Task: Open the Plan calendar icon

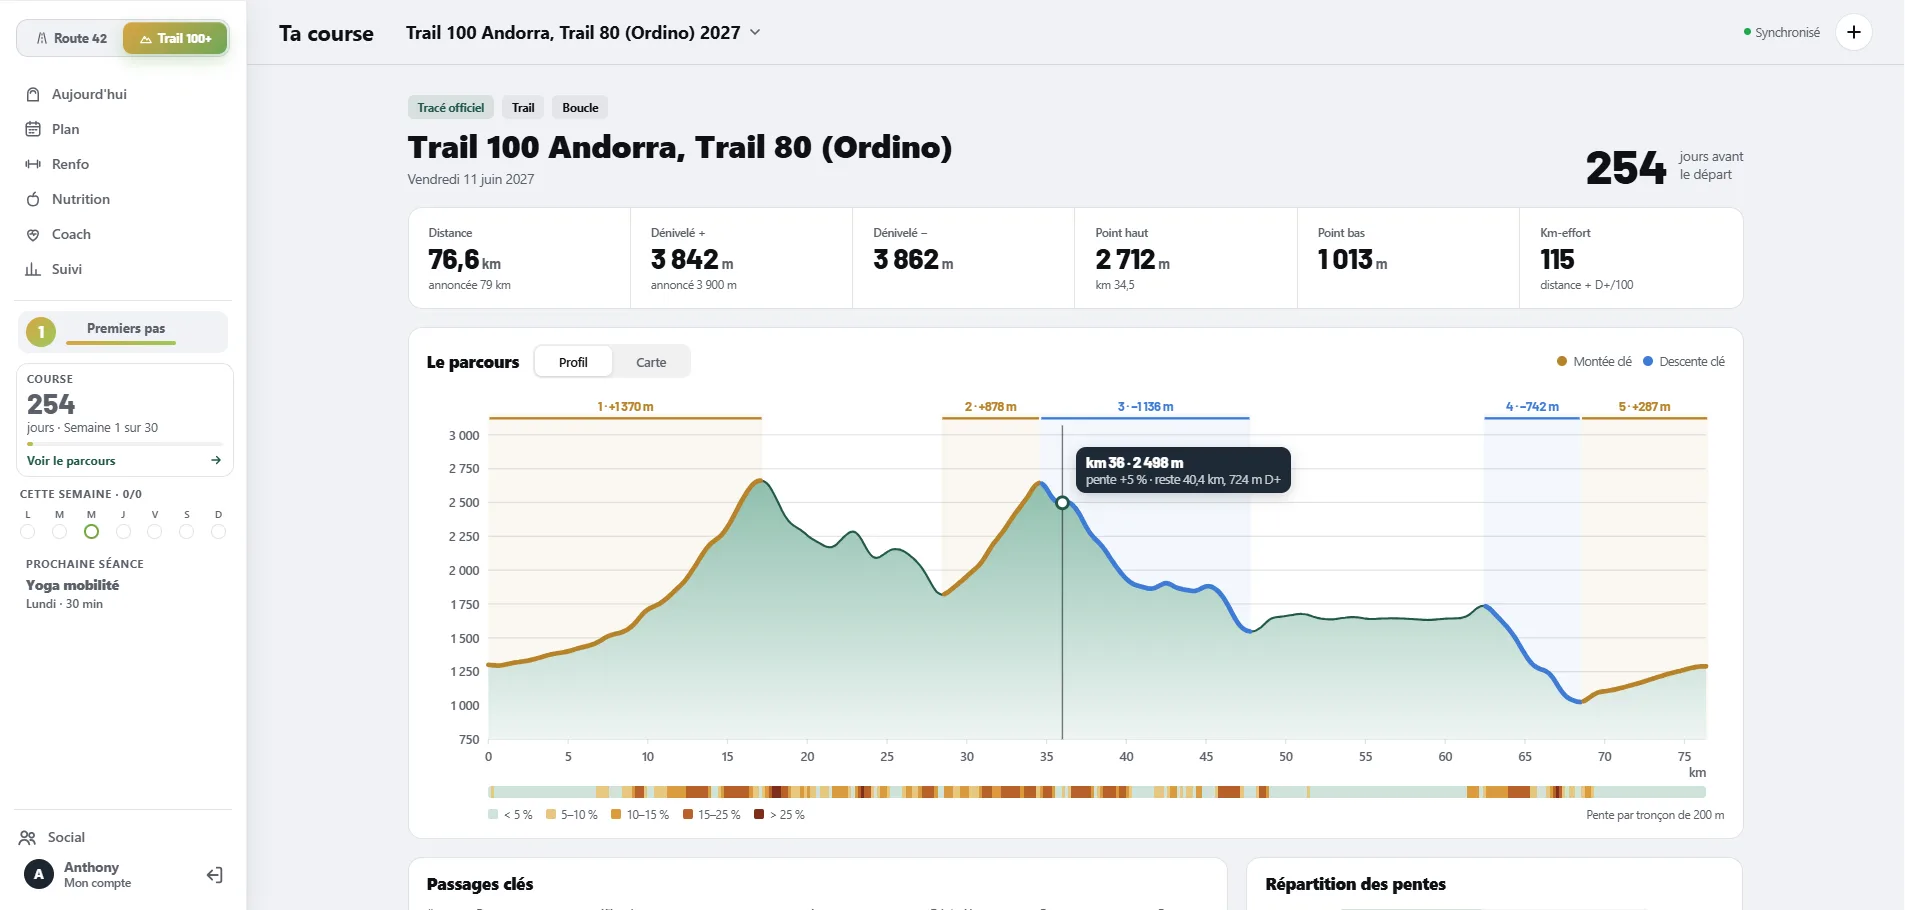Action: [x=33, y=129]
